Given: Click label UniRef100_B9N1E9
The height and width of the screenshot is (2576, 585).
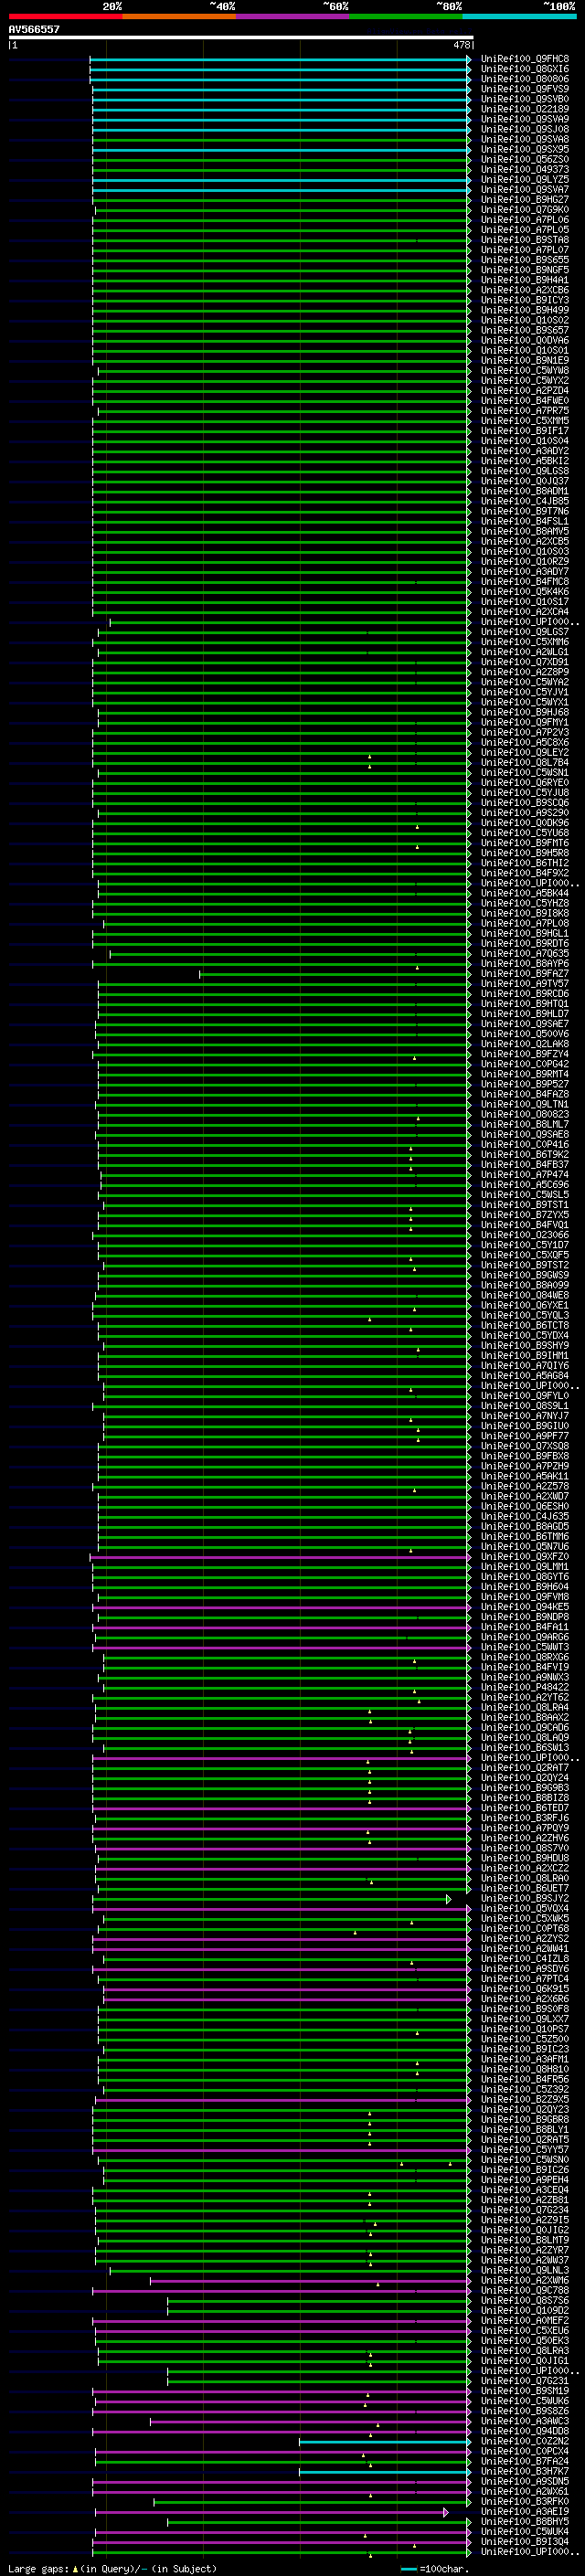Looking at the screenshot, I should click(525, 360).
